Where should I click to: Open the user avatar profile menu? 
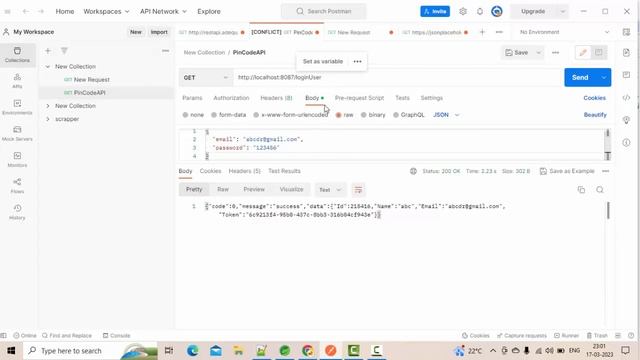click(497, 11)
